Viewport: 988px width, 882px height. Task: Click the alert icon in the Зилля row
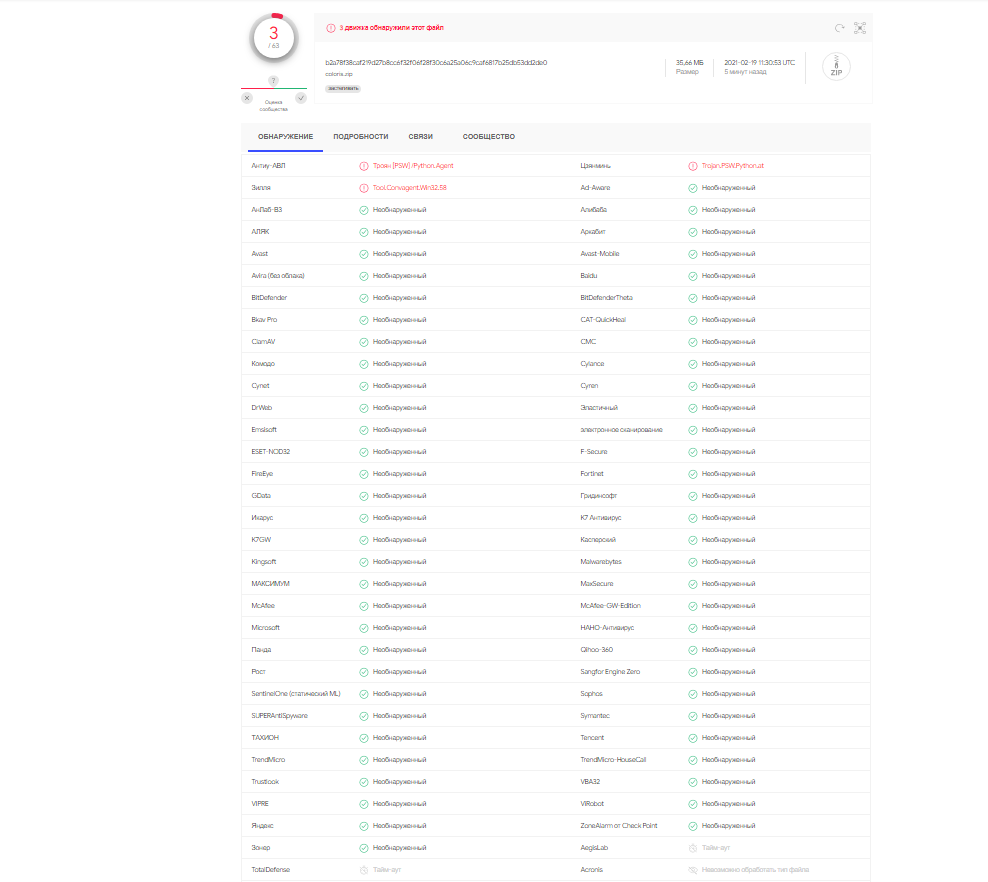364,188
